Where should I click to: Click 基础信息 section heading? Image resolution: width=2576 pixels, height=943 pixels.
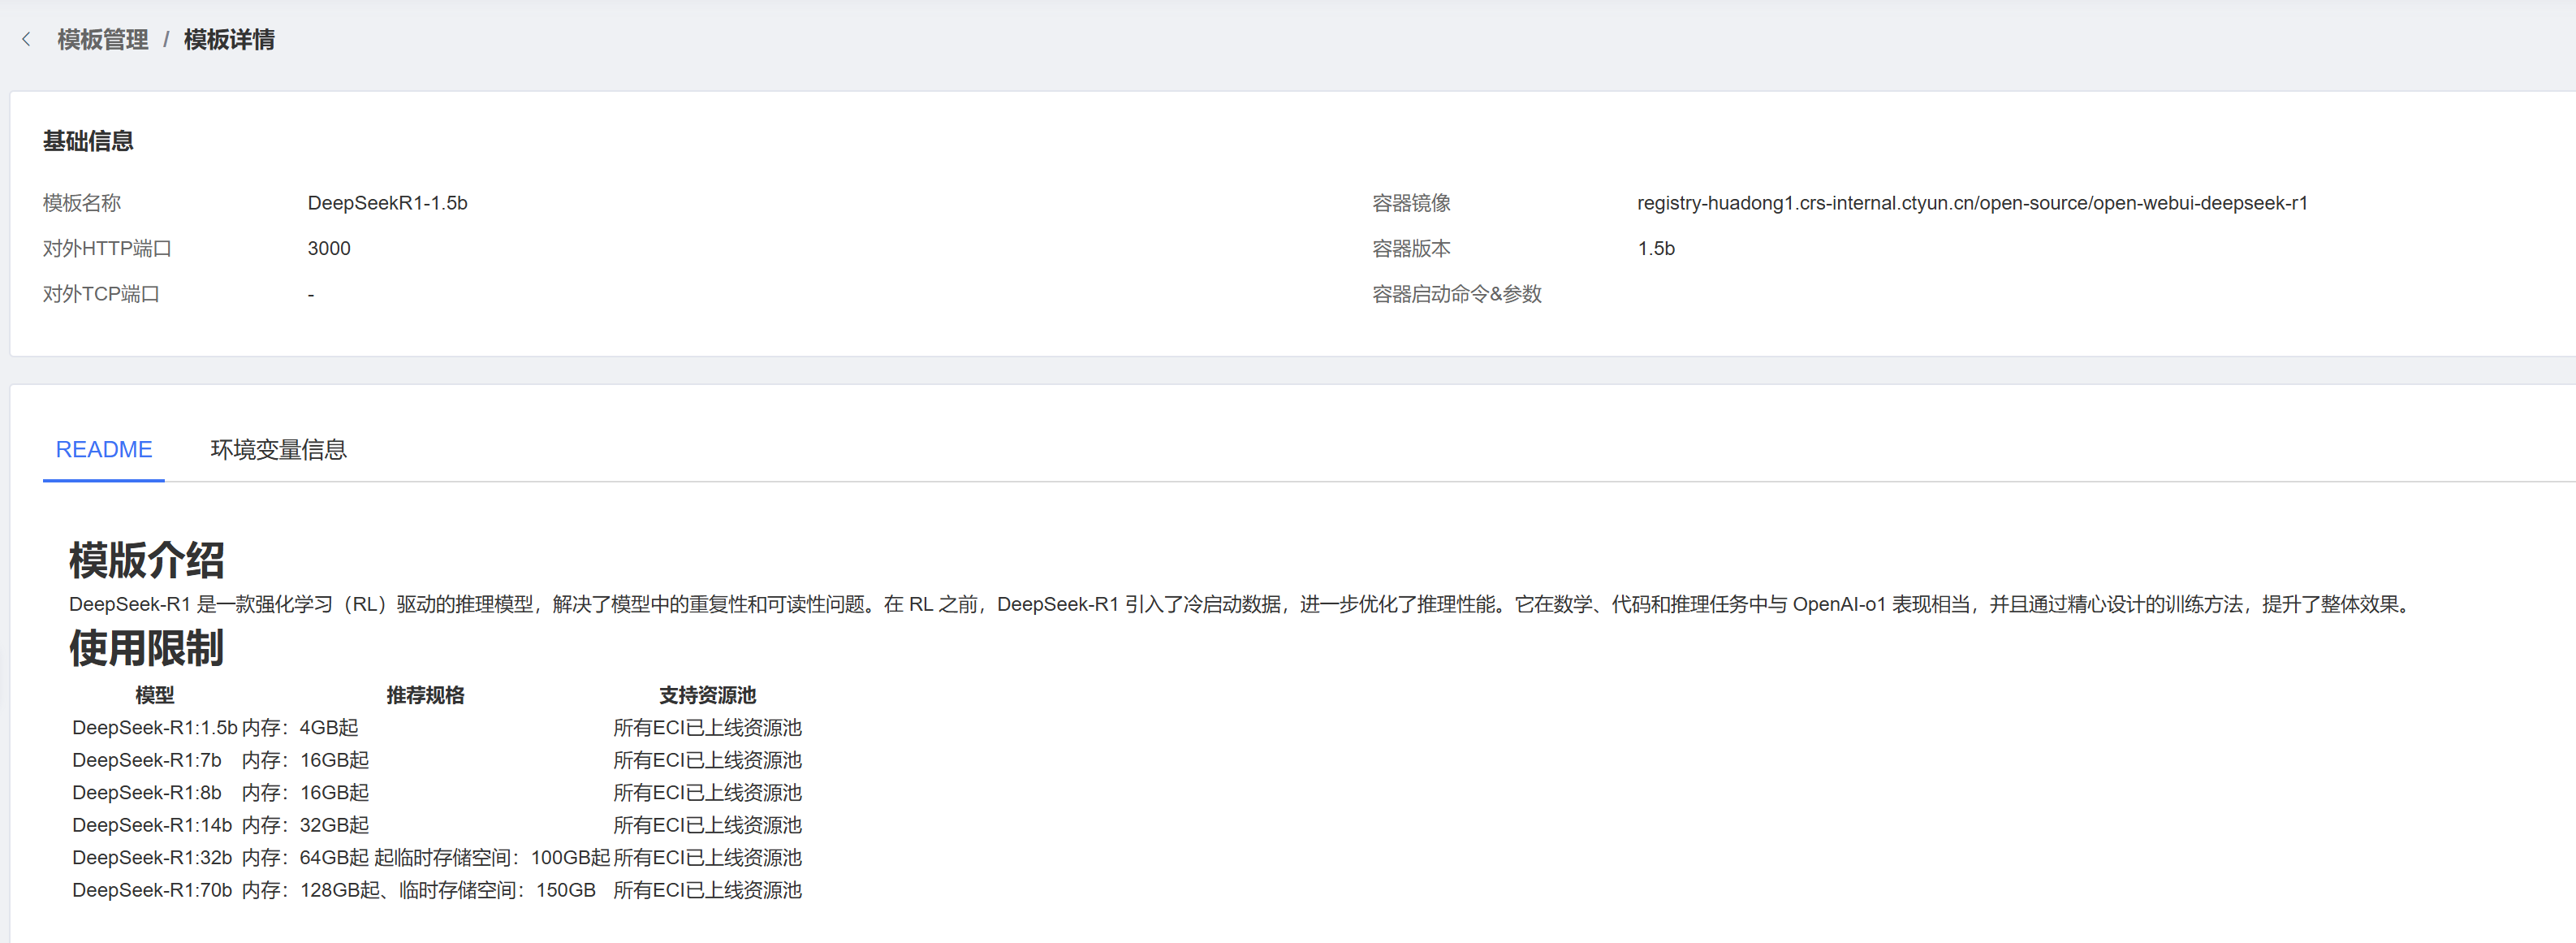pos(88,141)
